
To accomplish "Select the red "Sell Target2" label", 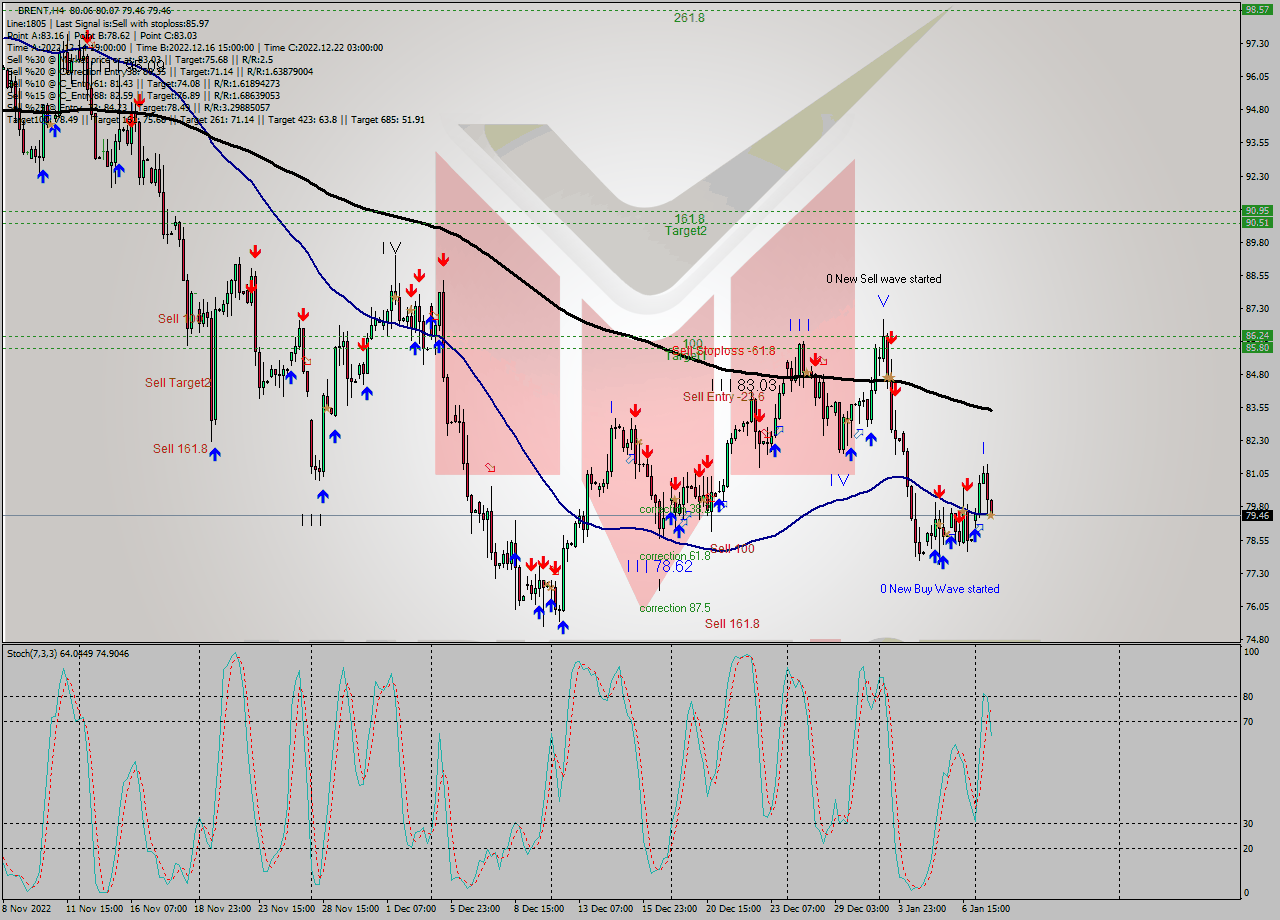I will pyautogui.click(x=178, y=382).
